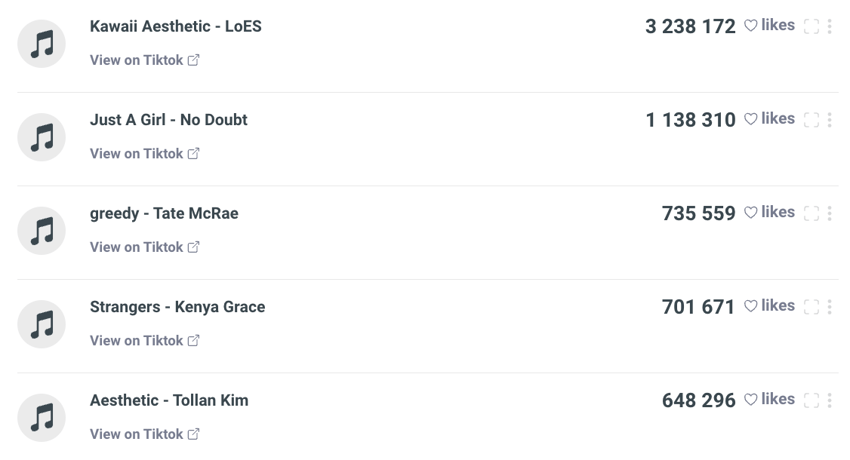The width and height of the screenshot is (850, 460).
Task: Click the heart icon next to 735 559 likes
Action: click(x=751, y=213)
